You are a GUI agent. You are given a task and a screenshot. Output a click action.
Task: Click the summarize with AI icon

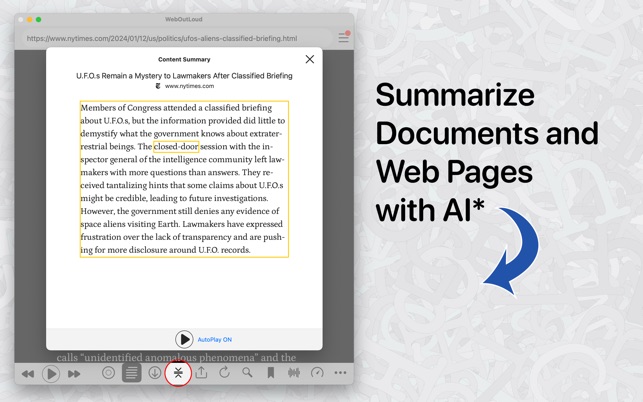(x=178, y=373)
